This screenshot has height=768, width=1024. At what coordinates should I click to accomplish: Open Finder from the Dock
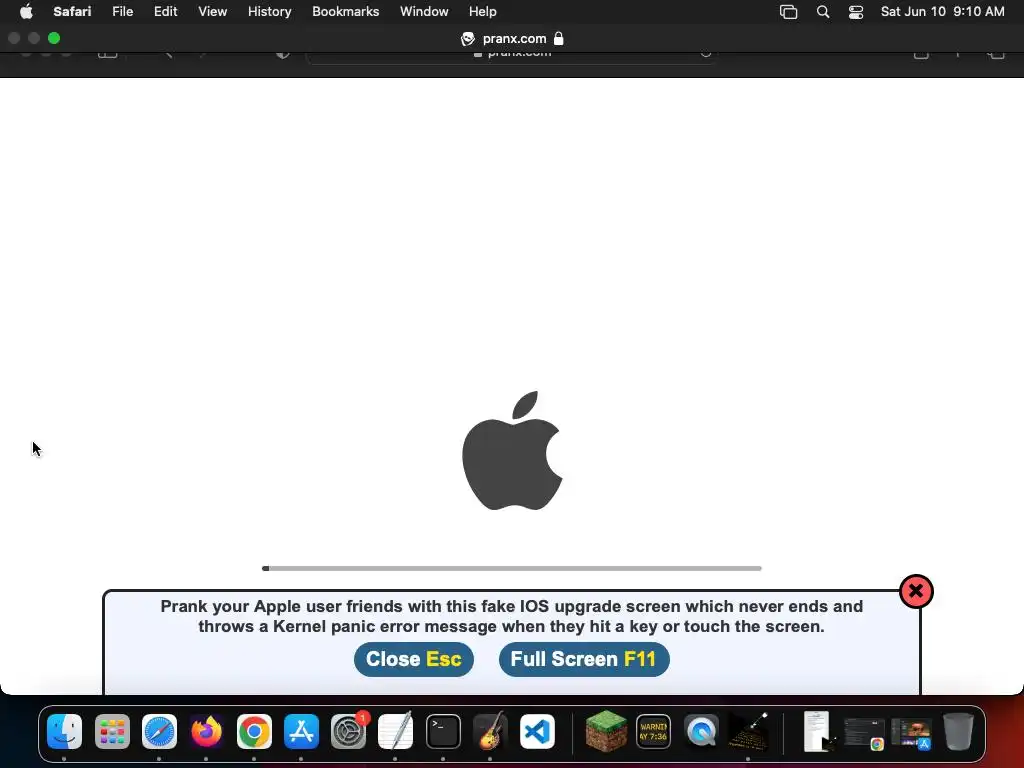pos(65,731)
